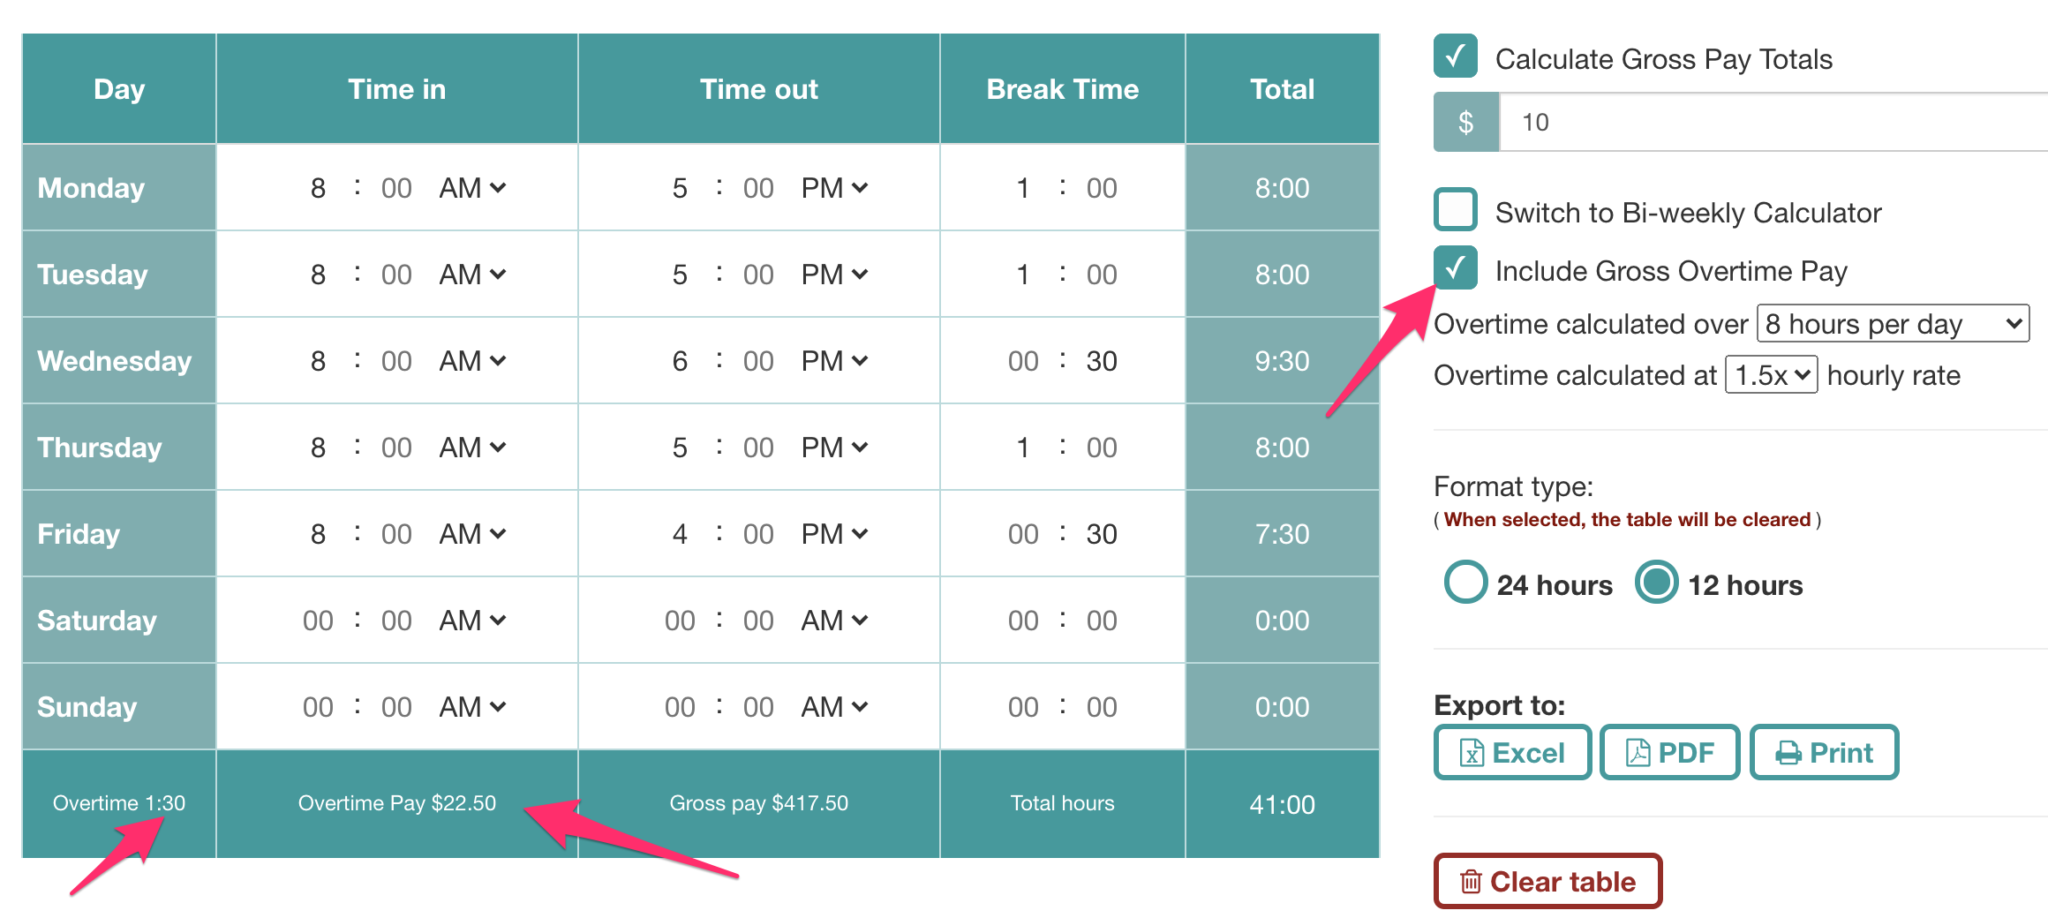The width and height of the screenshot is (2048, 918).
Task: Open the 1.5x overtime rate dropdown
Action: (x=1770, y=375)
